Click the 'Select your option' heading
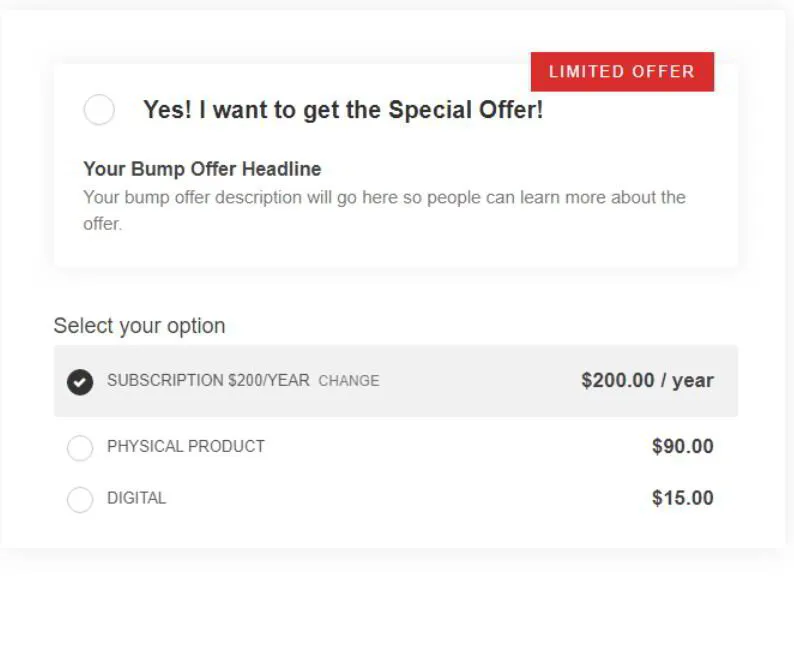Viewport: 794px width, 648px height. click(x=139, y=326)
